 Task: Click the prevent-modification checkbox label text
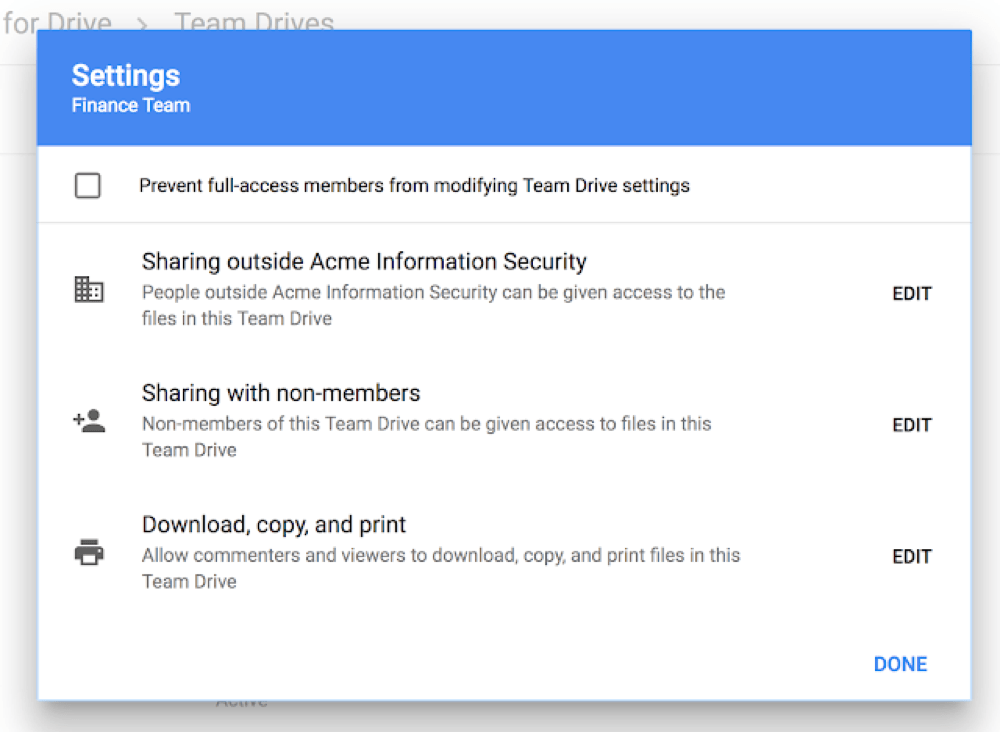click(x=413, y=185)
